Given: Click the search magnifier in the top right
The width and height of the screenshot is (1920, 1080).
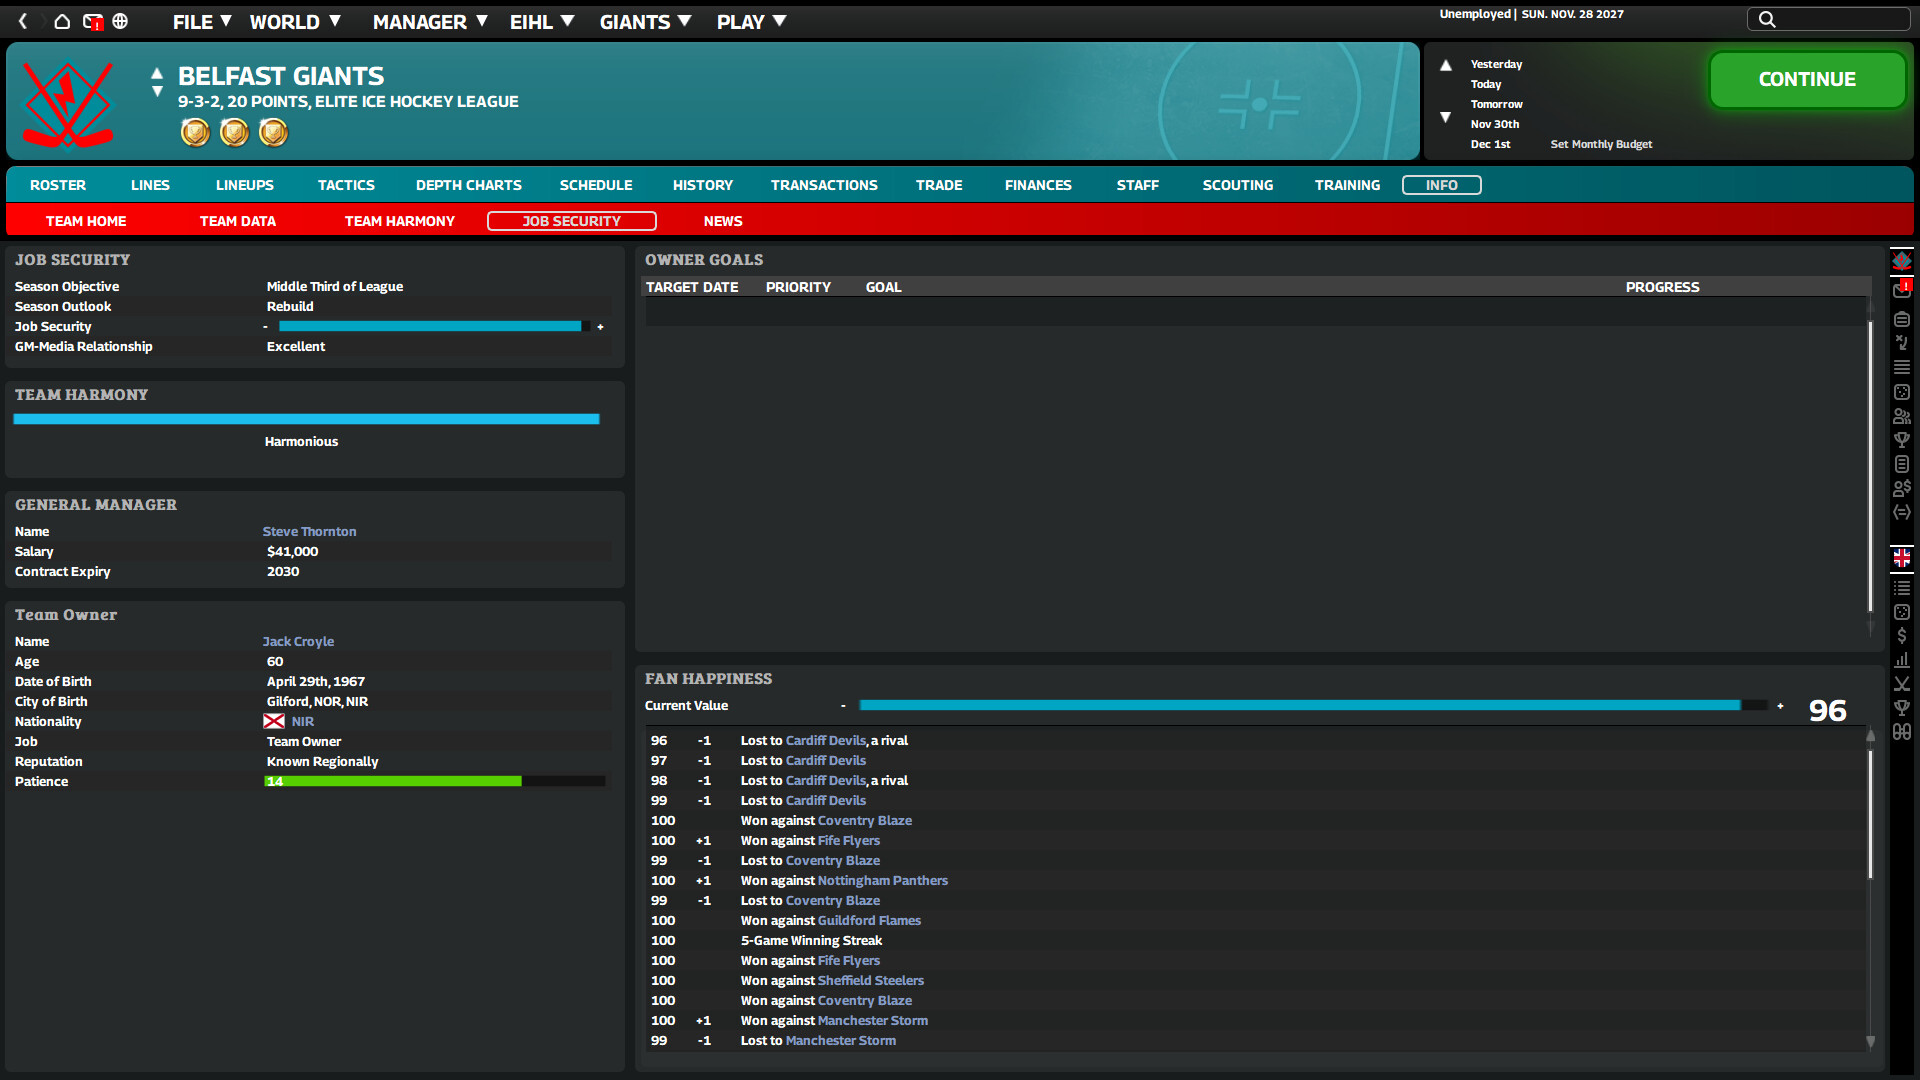Looking at the screenshot, I should [1766, 18].
